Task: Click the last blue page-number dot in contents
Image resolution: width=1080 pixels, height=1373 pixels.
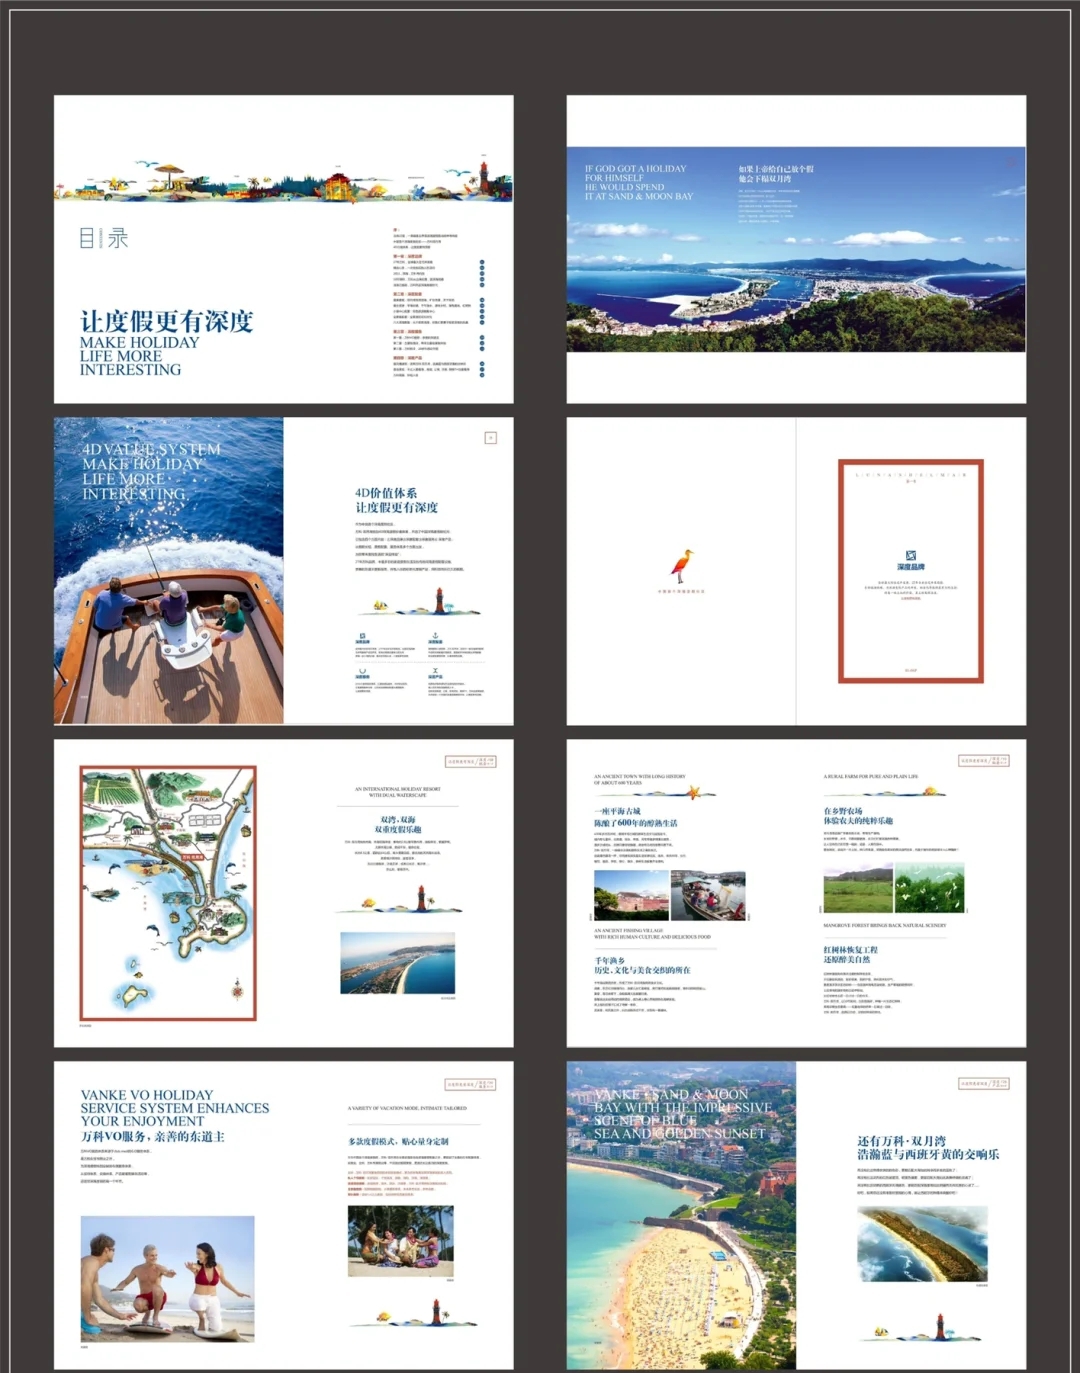Action: tap(482, 375)
